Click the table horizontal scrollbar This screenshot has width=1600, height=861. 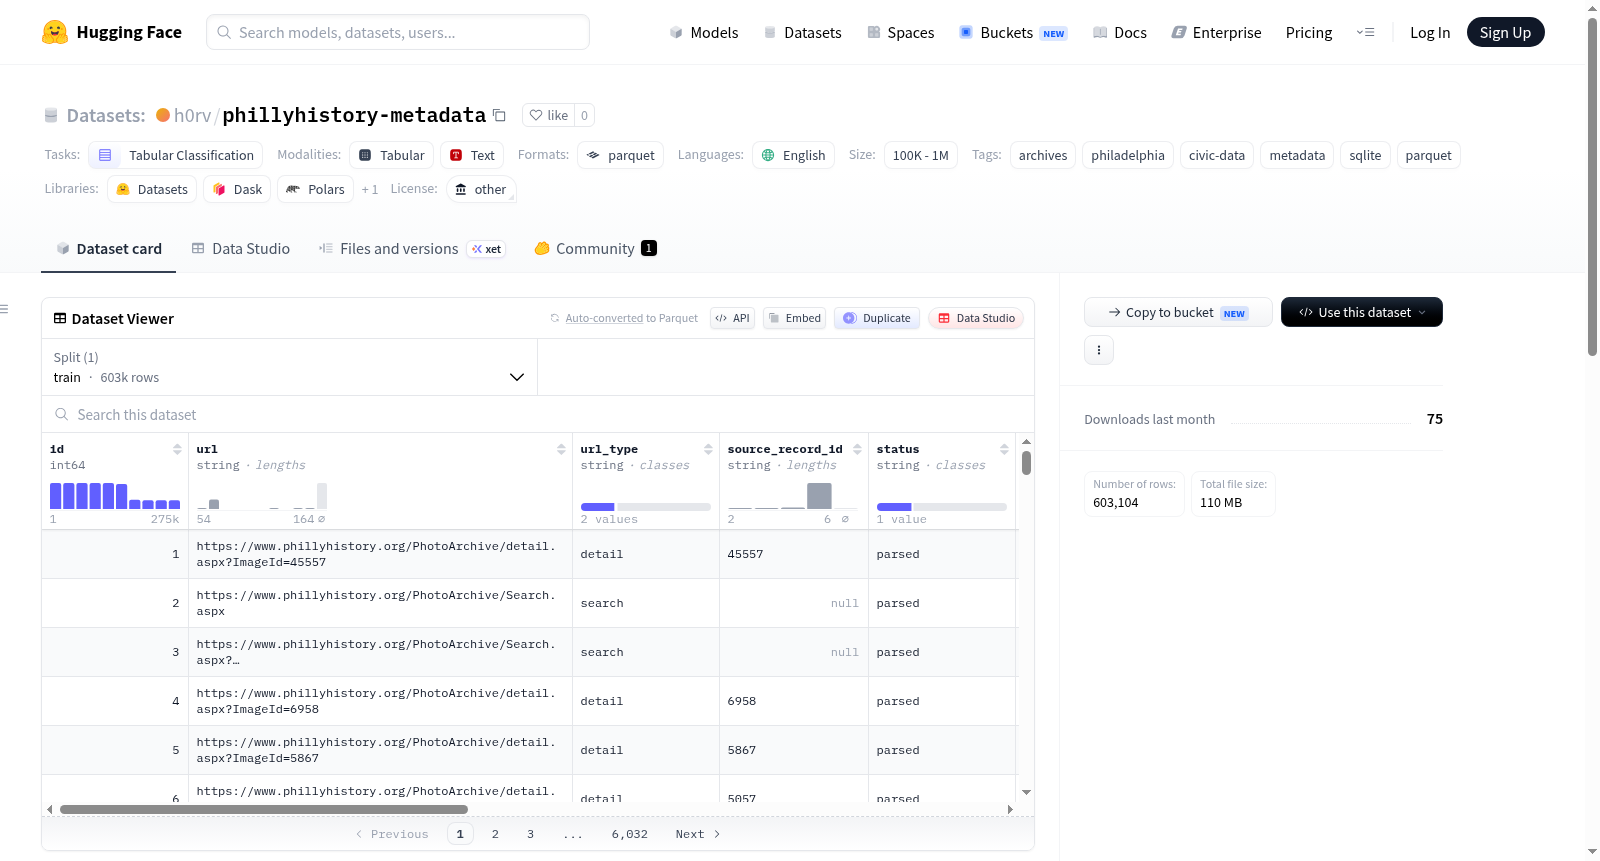point(264,809)
